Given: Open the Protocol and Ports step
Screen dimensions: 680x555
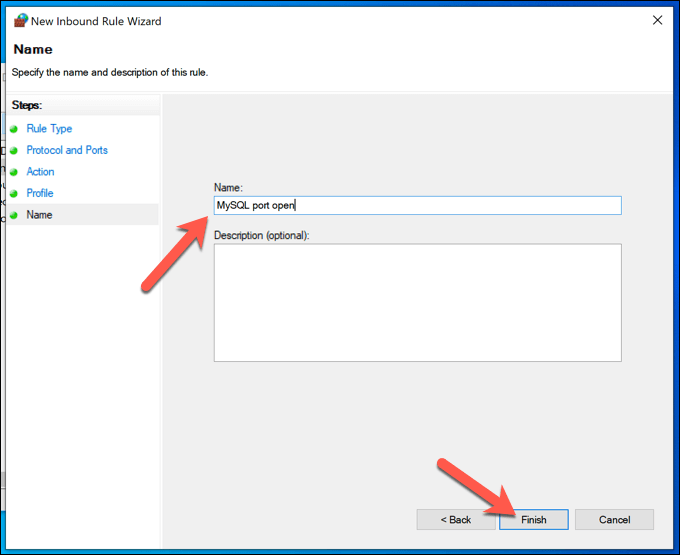Looking at the screenshot, I should [x=67, y=150].
